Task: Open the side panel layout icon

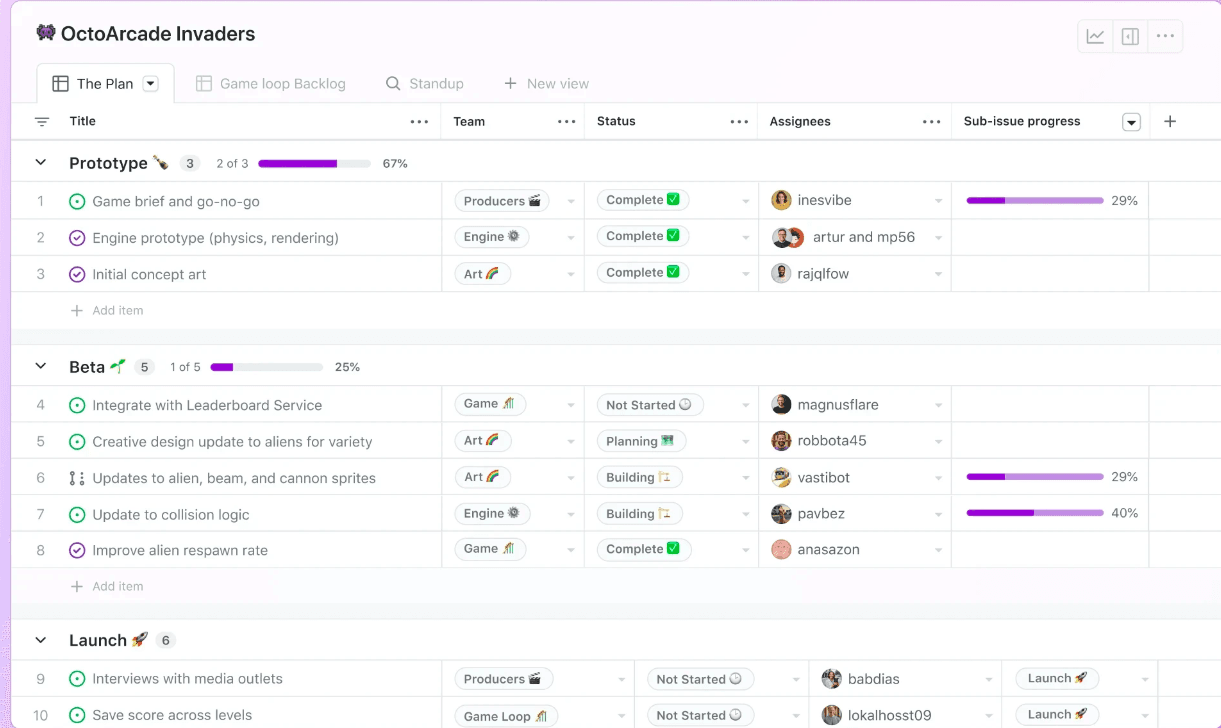Action: [1130, 37]
